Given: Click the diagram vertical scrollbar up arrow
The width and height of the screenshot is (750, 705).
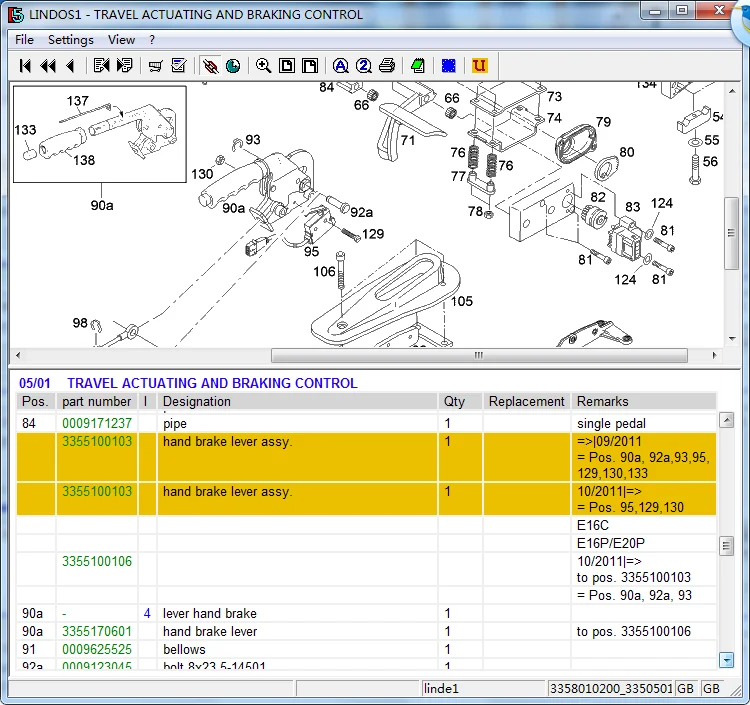Looking at the screenshot, I should pyautogui.click(x=732, y=91).
